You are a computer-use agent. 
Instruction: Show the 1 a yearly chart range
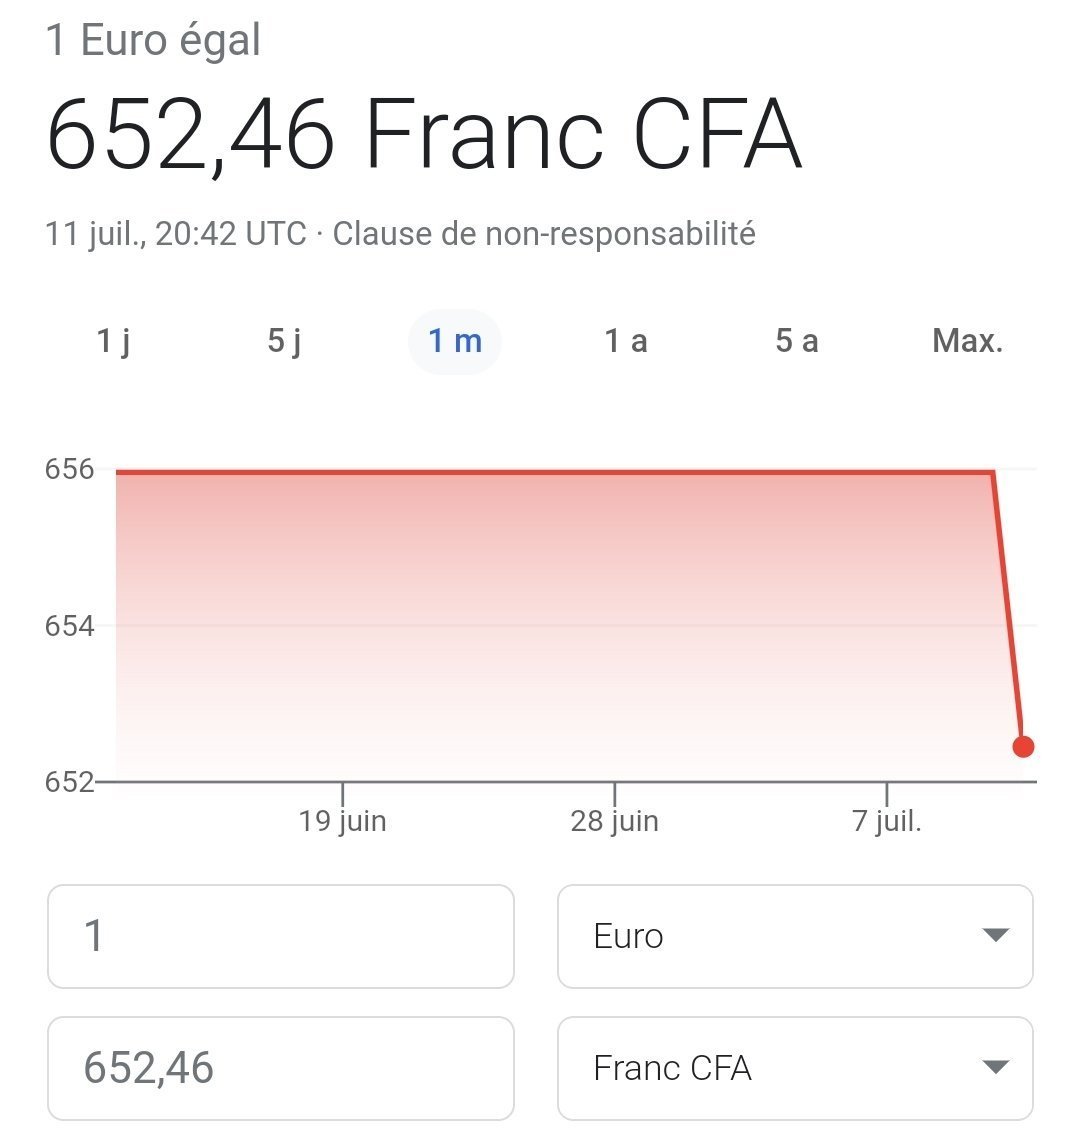coord(626,341)
